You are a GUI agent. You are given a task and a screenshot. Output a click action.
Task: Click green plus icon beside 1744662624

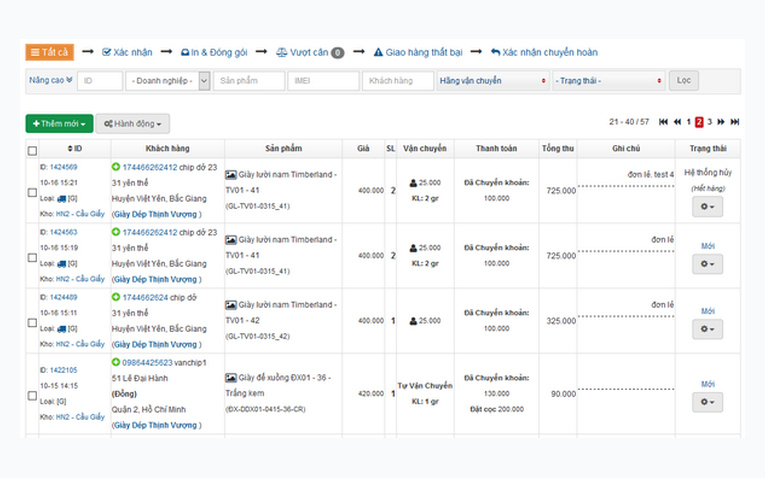point(116,297)
